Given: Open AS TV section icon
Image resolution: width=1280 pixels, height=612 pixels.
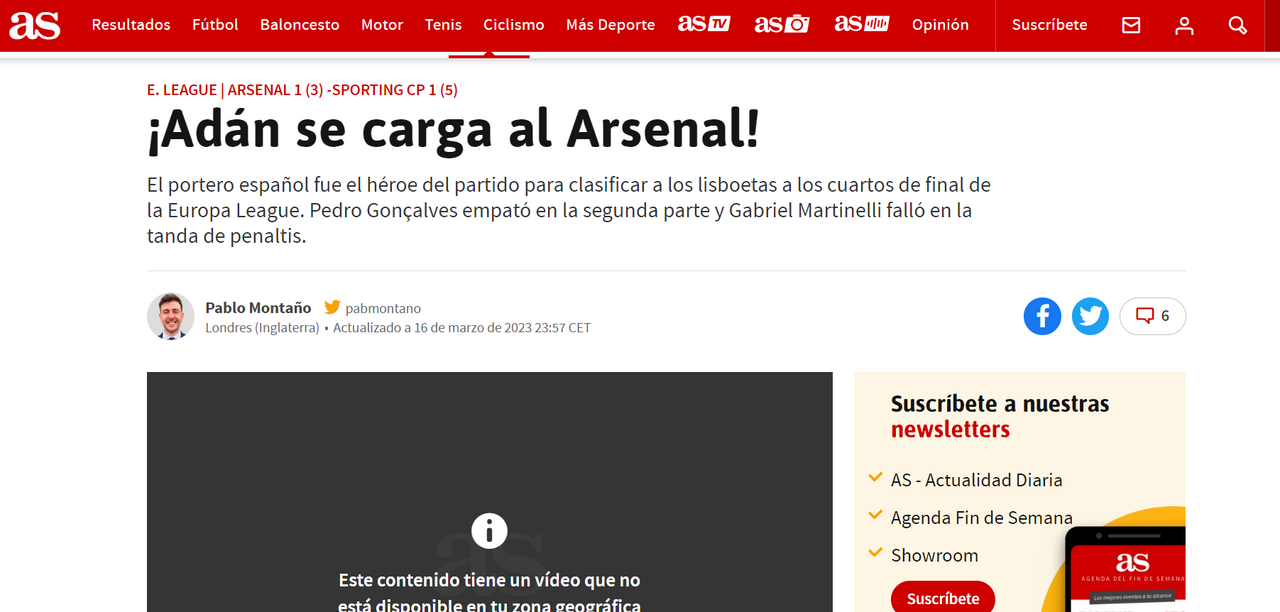Looking at the screenshot, I should coord(704,24).
